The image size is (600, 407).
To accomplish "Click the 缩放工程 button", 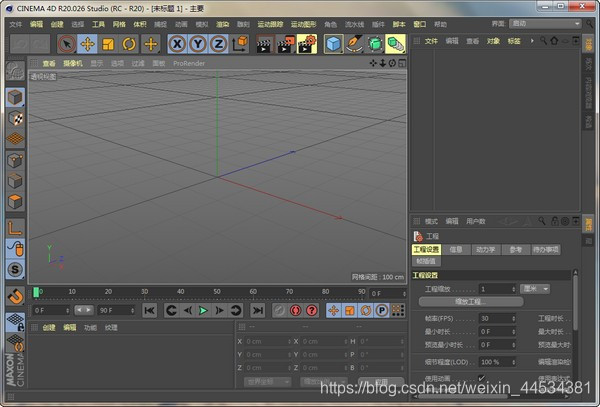I will pos(471,301).
